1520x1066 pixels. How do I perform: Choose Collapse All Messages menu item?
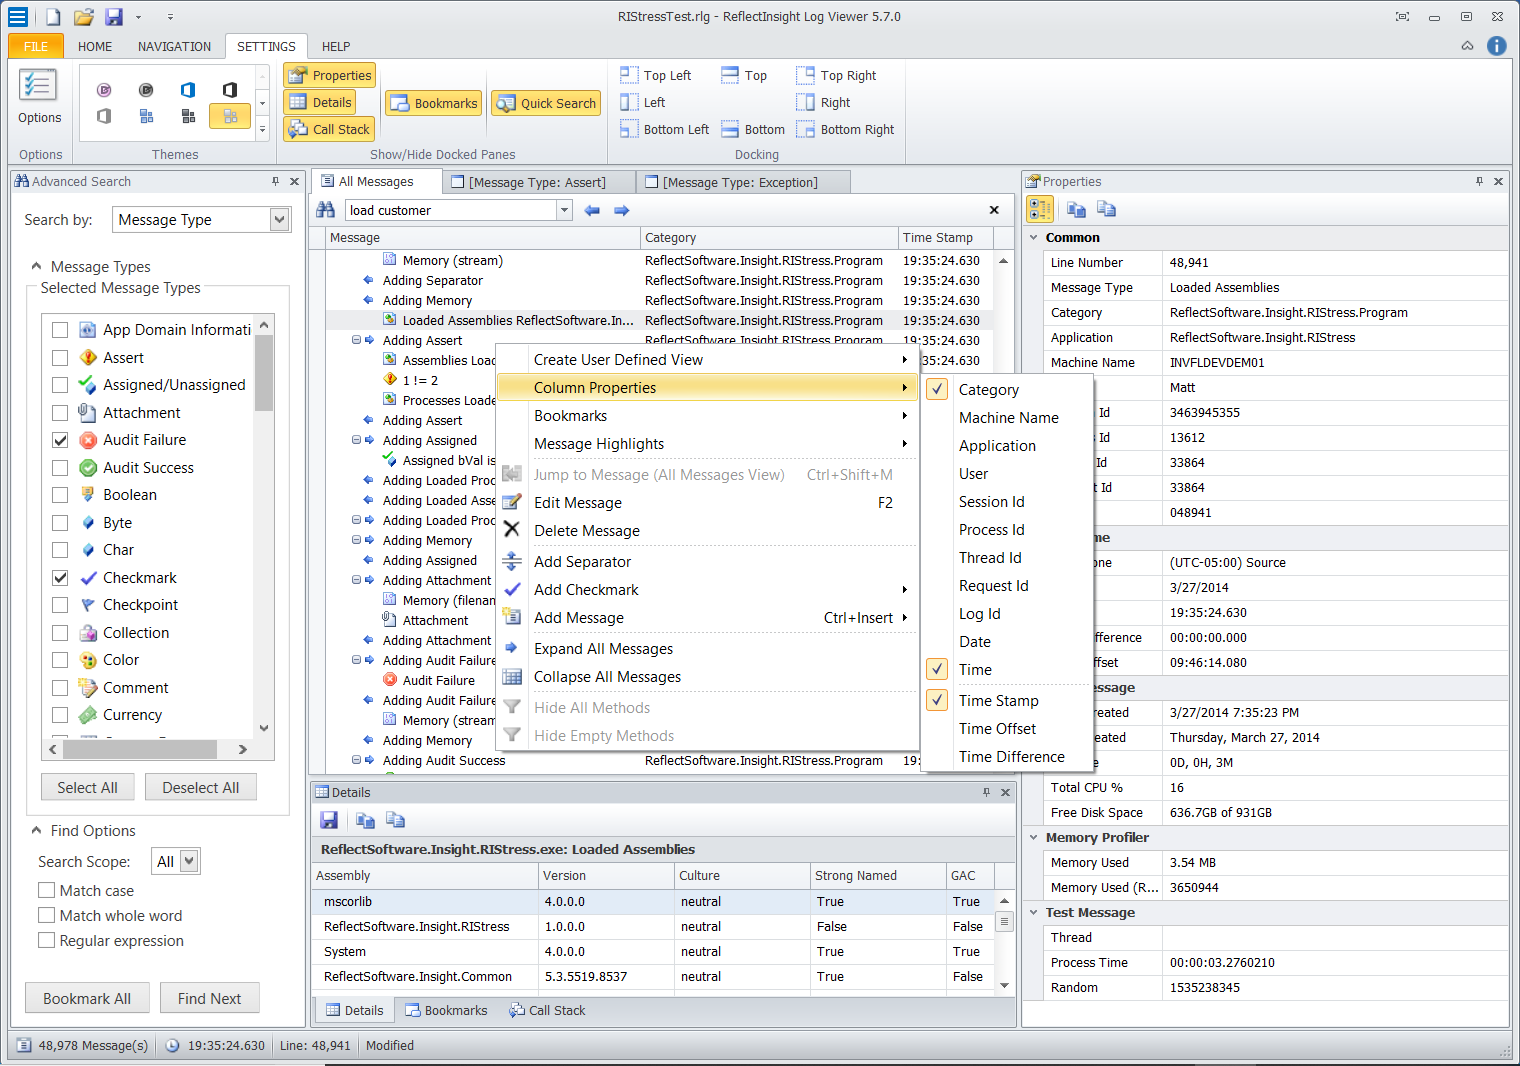[x=708, y=677]
